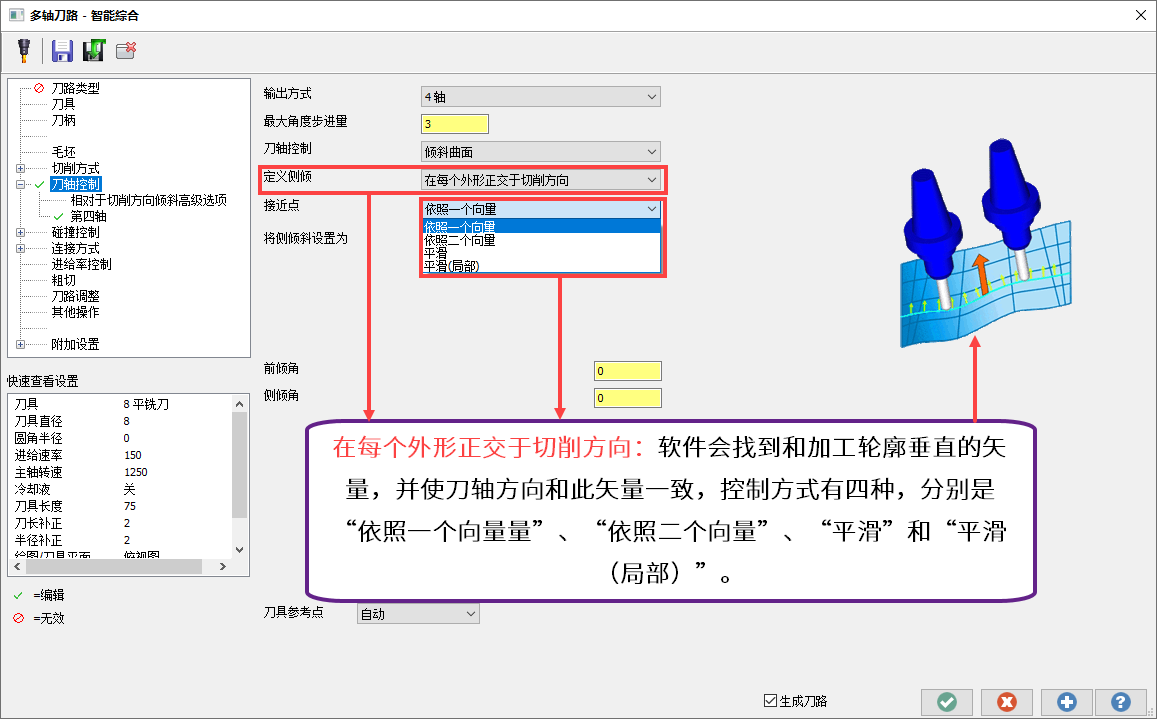Select 粗切 in the tree

tap(63, 281)
